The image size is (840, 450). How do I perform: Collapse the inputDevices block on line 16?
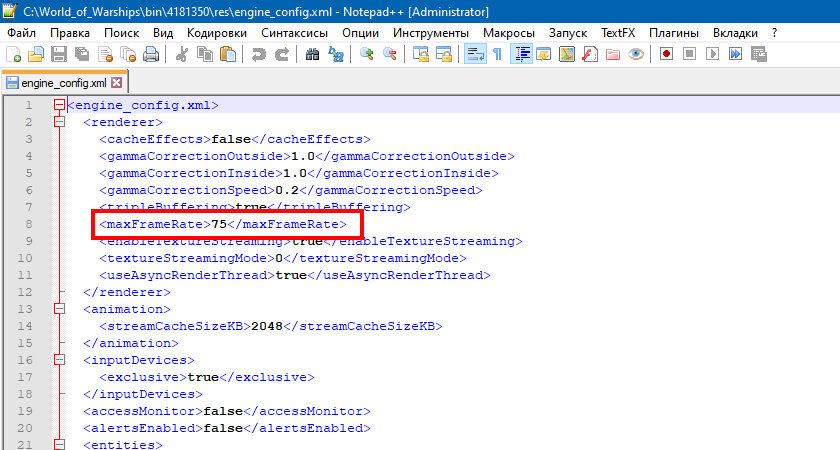pos(59,360)
